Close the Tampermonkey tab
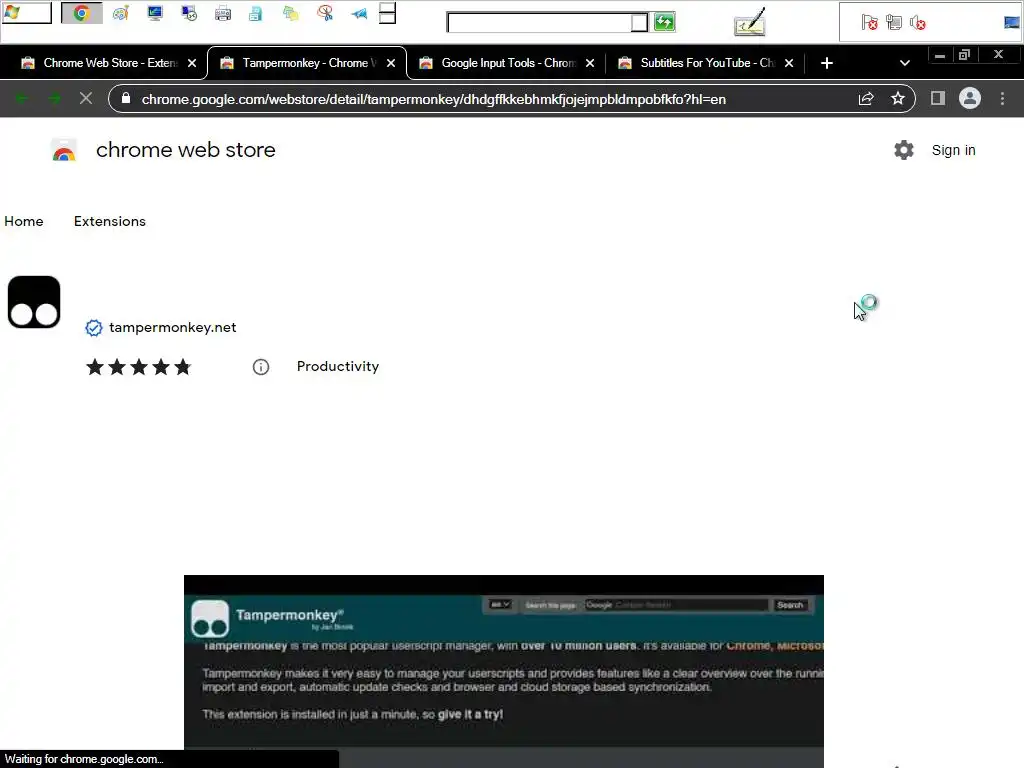1024x768 pixels. point(391,63)
